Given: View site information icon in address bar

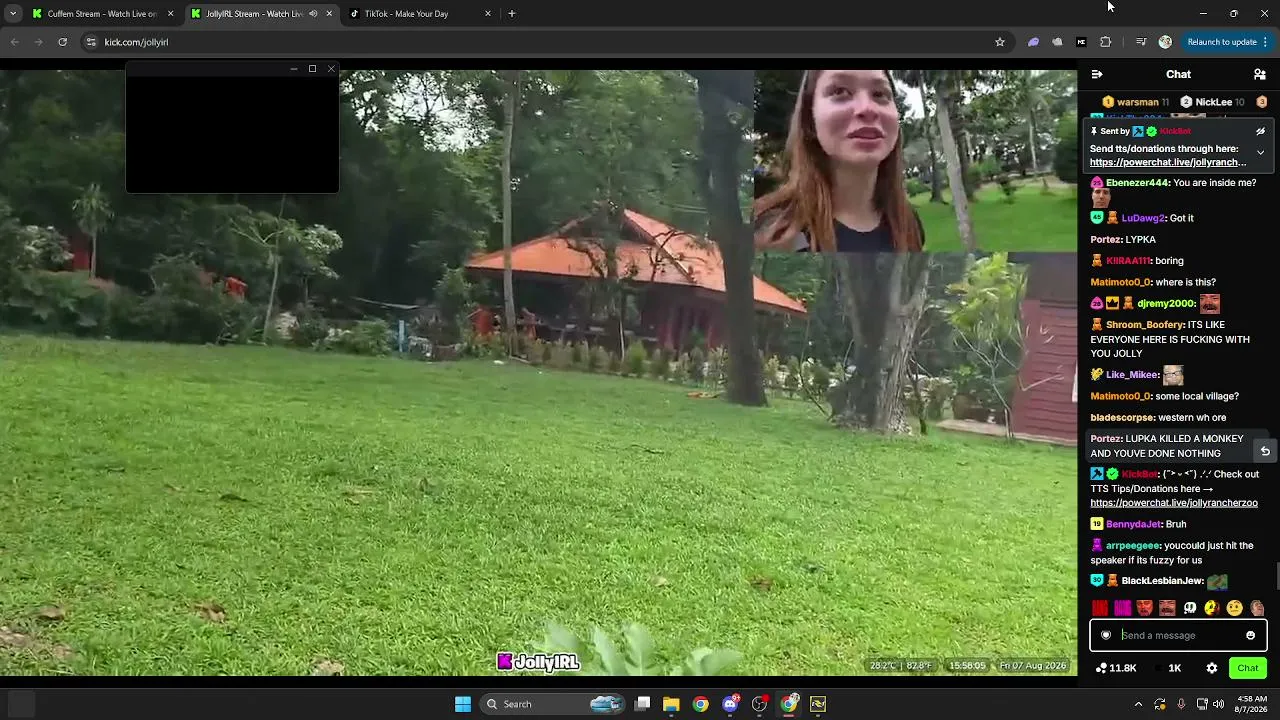Looking at the screenshot, I should (x=91, y=42).
